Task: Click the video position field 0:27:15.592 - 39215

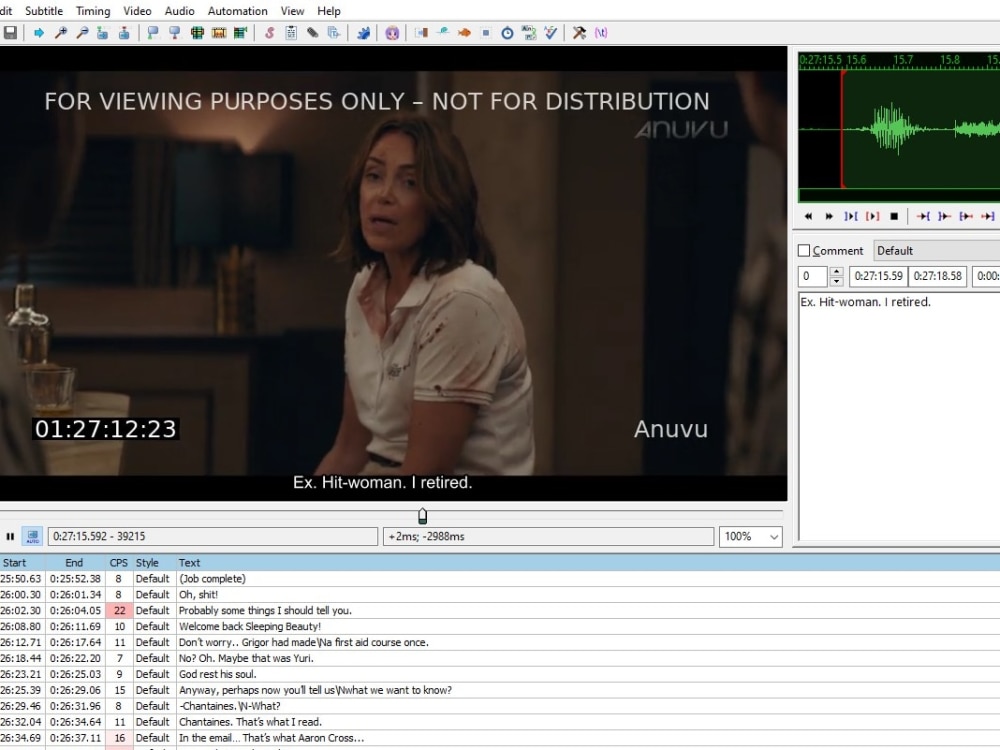Action: coord(213,536)
